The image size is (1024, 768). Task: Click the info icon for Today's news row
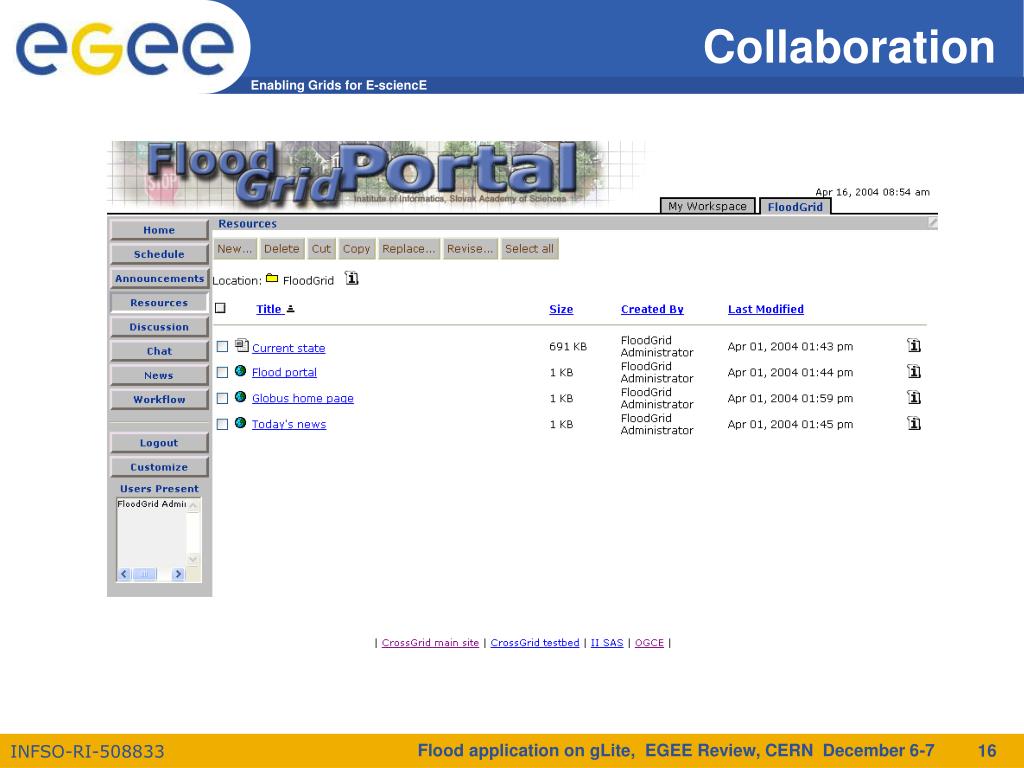pos(914,424)
